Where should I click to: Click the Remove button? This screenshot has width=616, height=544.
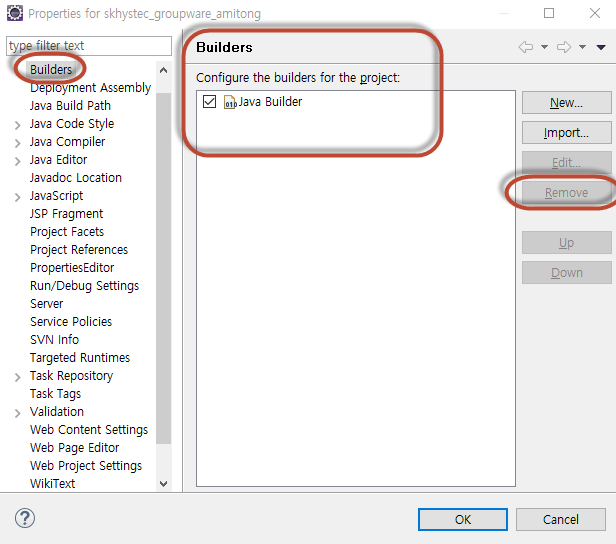[566, 193]
